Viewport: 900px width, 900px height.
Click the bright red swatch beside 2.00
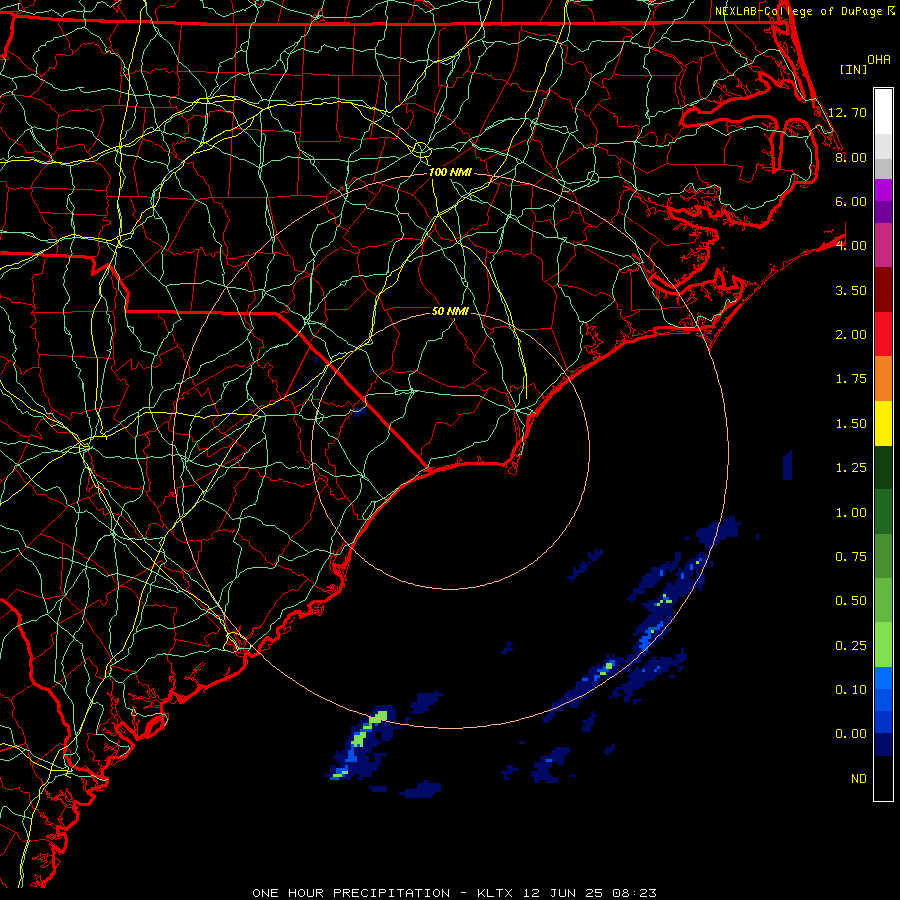coord(883,334)
